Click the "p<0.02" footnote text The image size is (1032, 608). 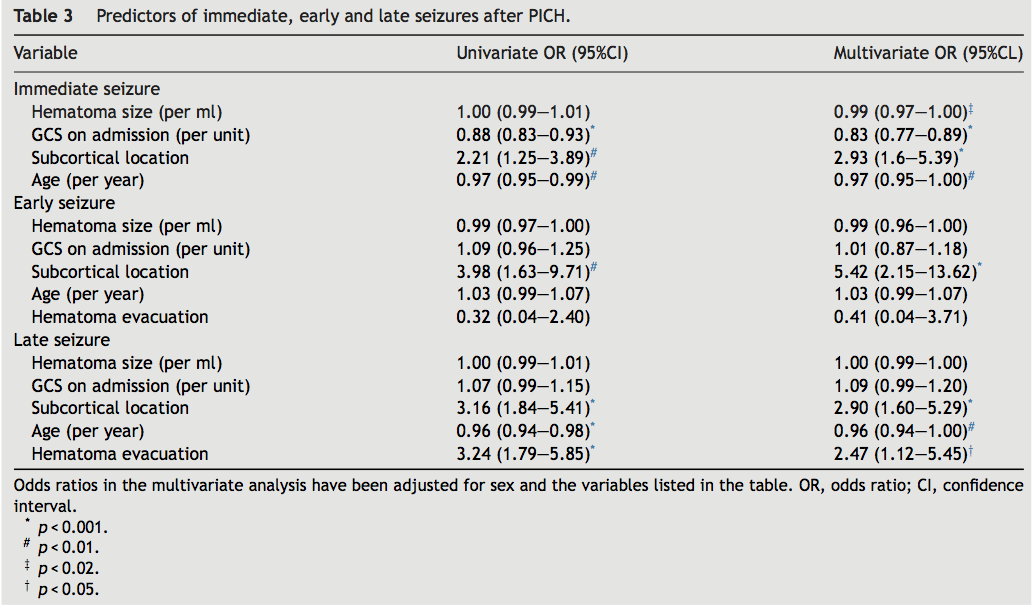(68, 568)
